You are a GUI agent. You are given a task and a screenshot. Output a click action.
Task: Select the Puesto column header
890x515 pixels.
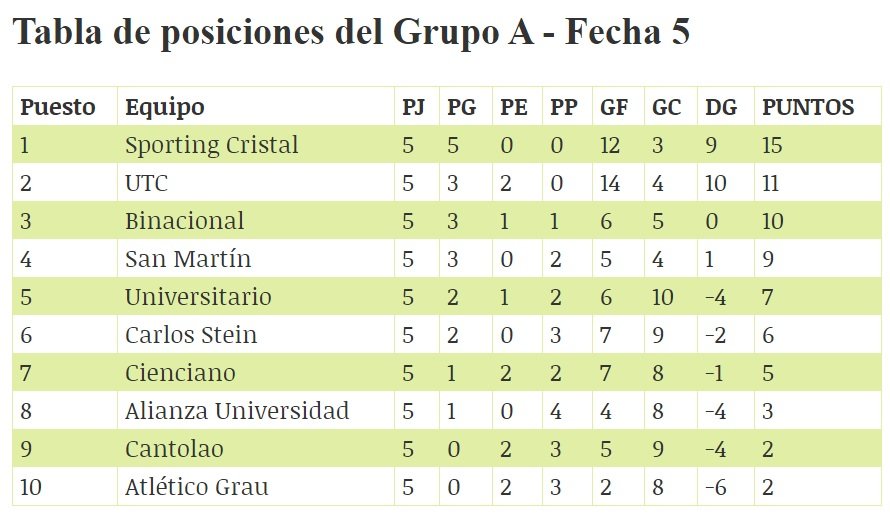click(58, 107)
